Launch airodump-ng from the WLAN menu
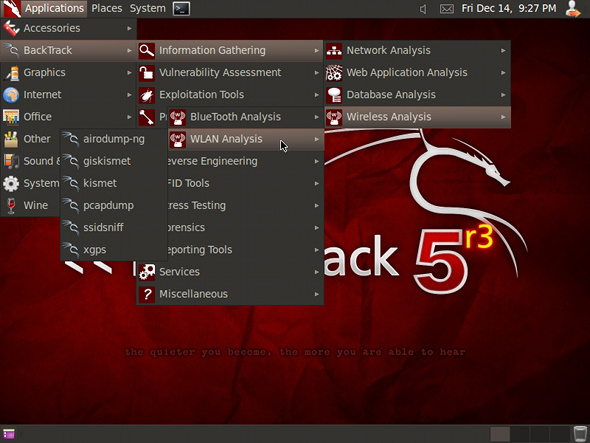The height and width of the screenshot is (443, 590). pyautogui.click(x=114, y=139)
